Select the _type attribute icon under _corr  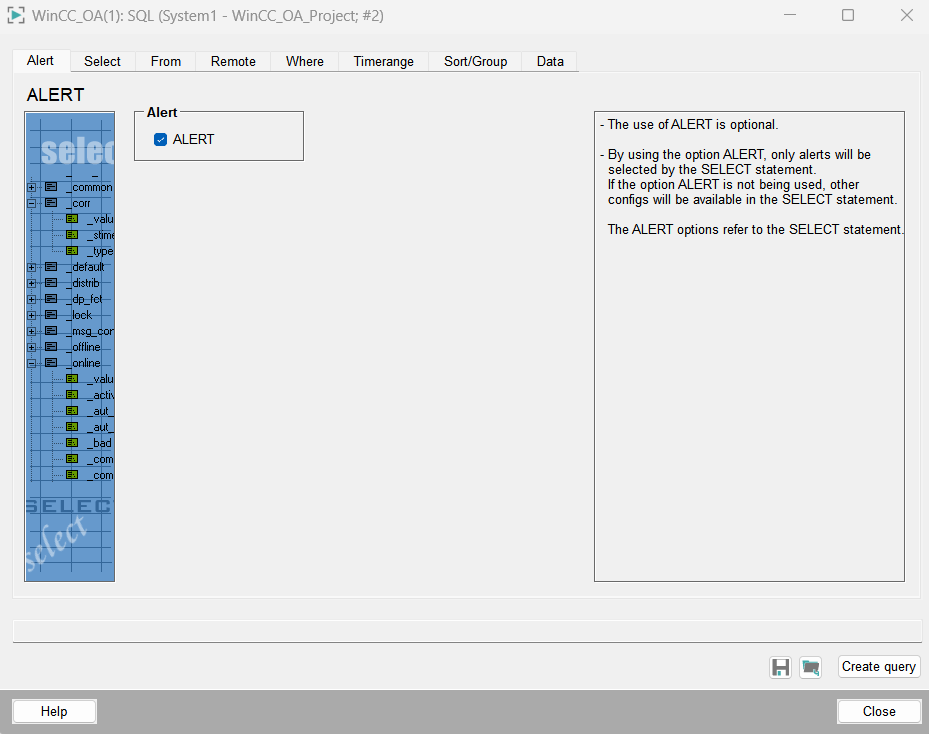pos(72,251)
